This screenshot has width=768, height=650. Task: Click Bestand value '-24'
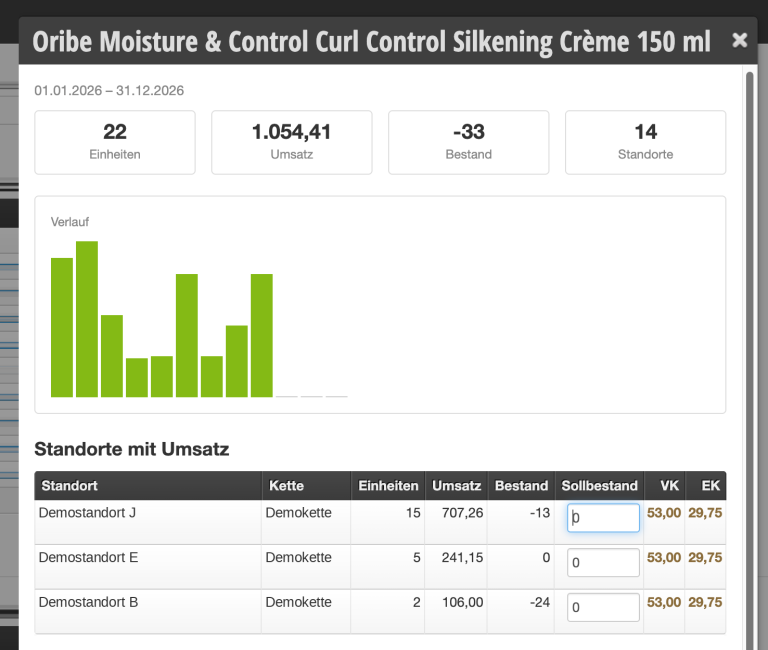tap(540, 602)
